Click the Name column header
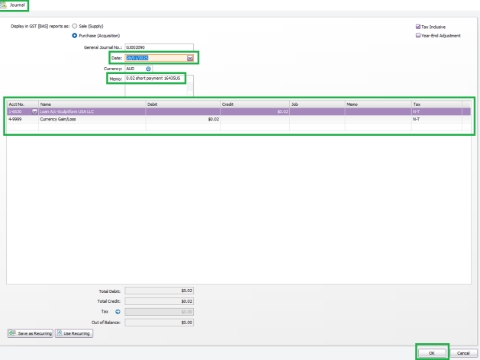 pos(92,104)
